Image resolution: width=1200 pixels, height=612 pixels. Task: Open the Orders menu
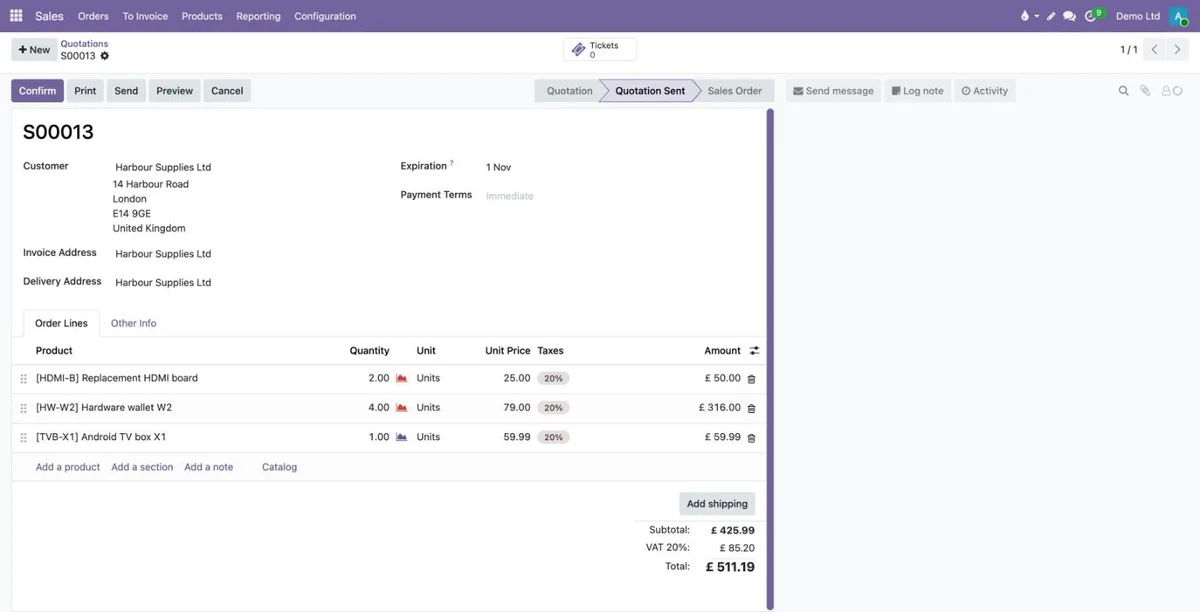point(93,16)
